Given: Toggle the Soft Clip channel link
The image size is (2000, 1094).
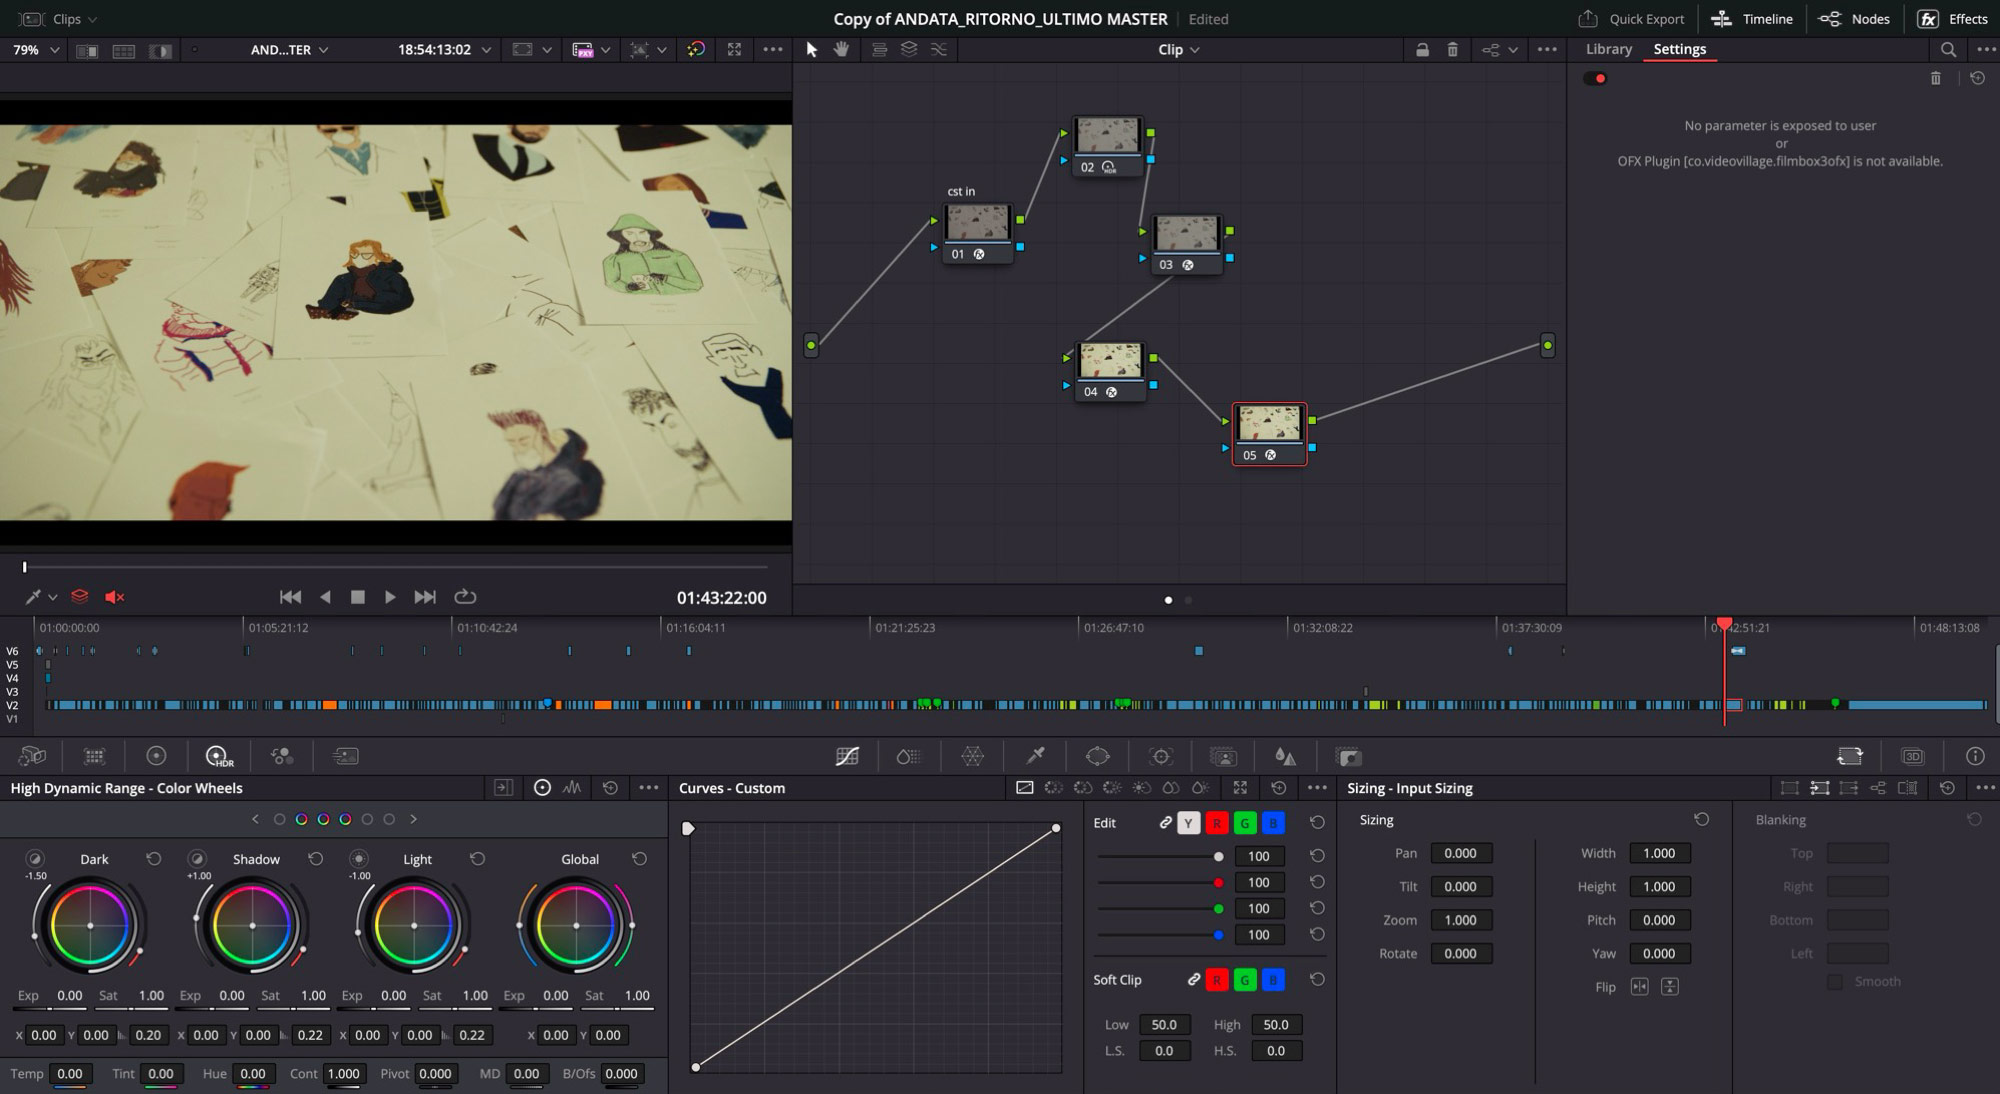Looking at the screenshot, I should 1193,979.
